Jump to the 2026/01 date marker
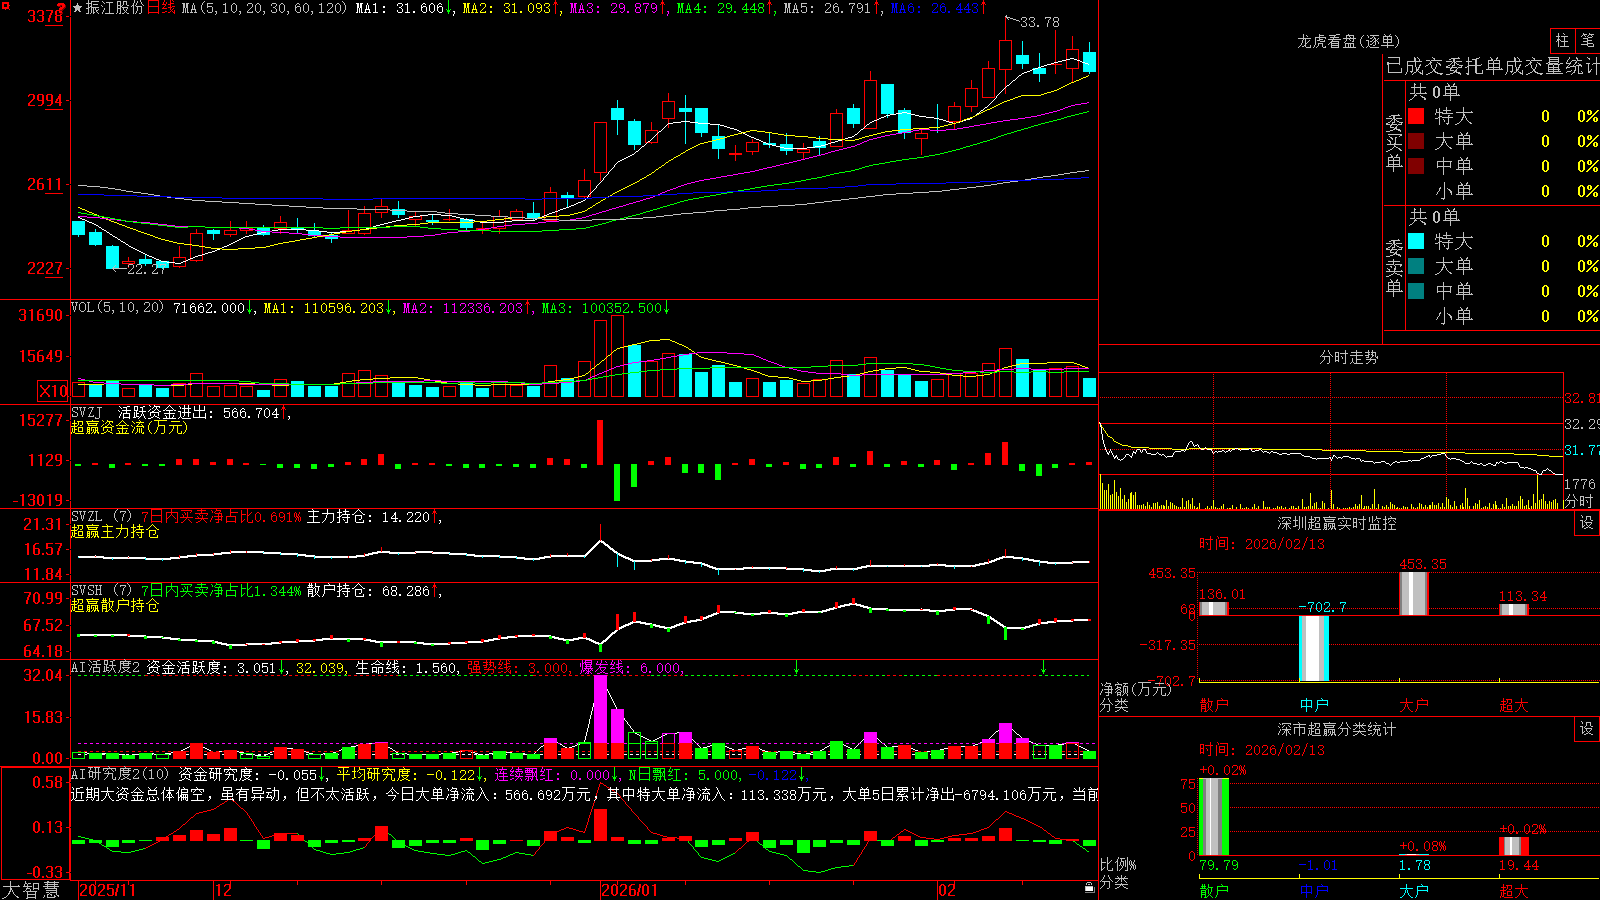 coord(630,890)
